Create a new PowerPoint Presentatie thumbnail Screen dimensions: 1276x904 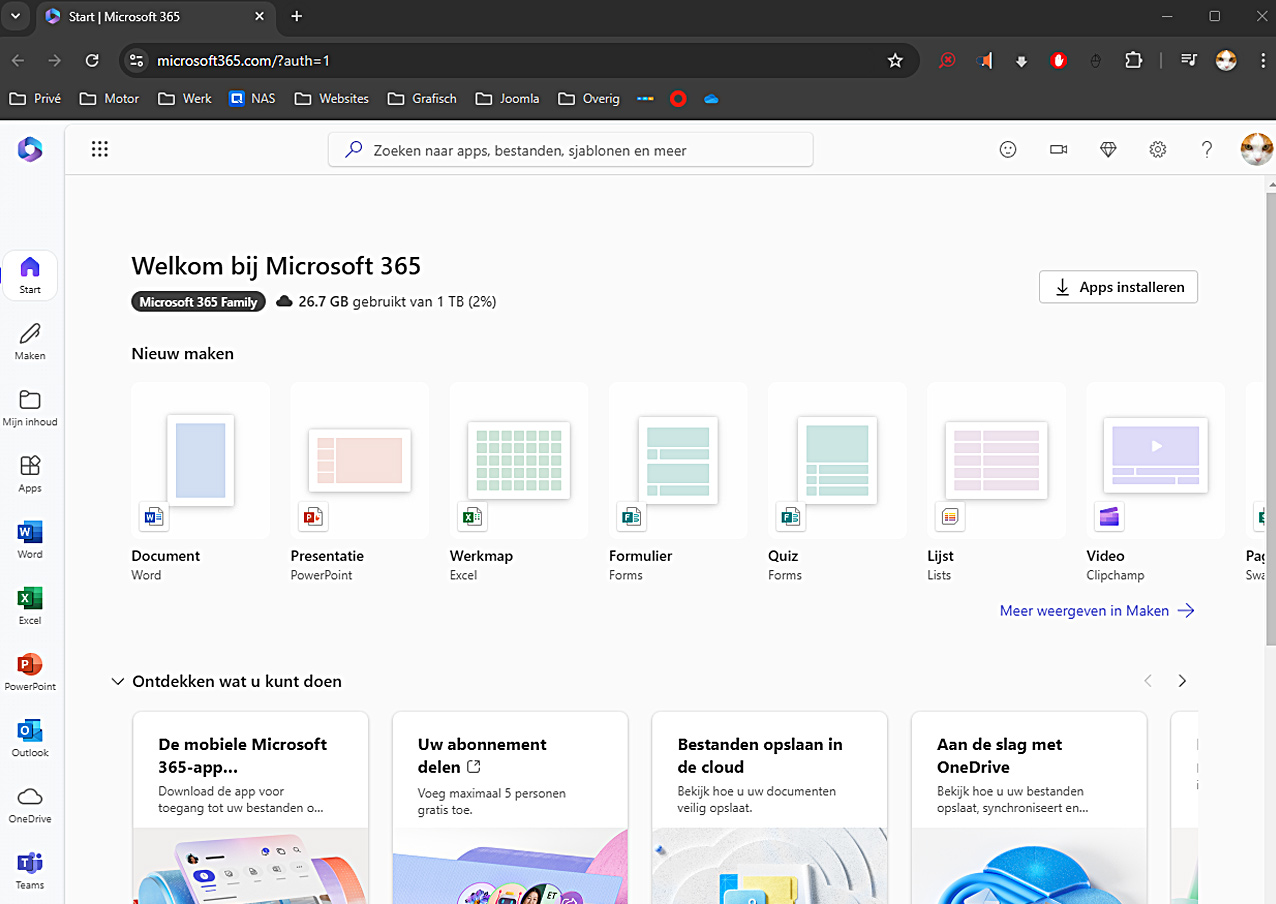click(359, 461)
